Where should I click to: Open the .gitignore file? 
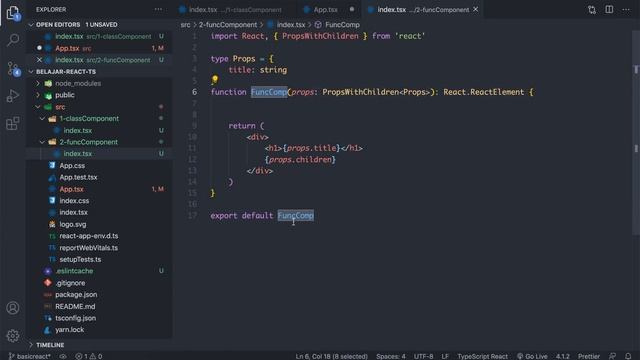pyautogui.click(x=99, y=283)
